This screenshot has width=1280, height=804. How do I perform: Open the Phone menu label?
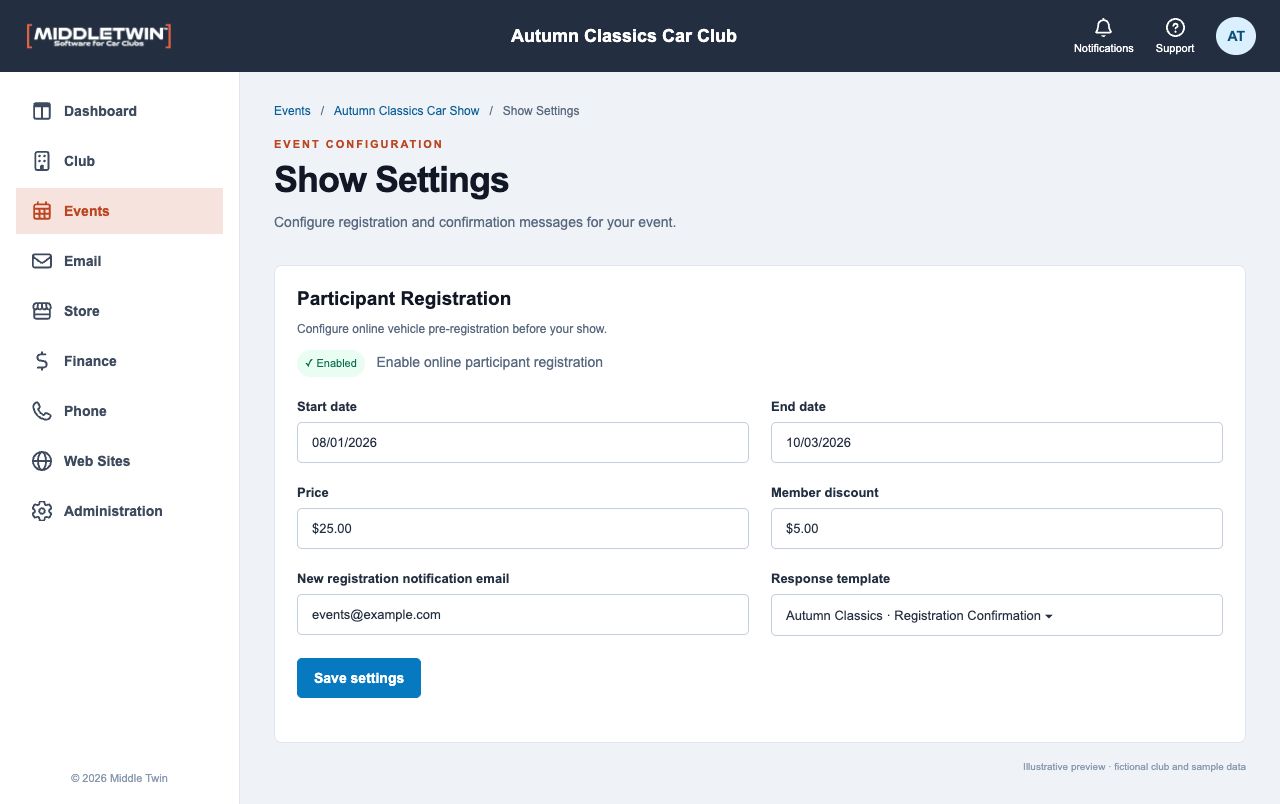click(85, 411)
